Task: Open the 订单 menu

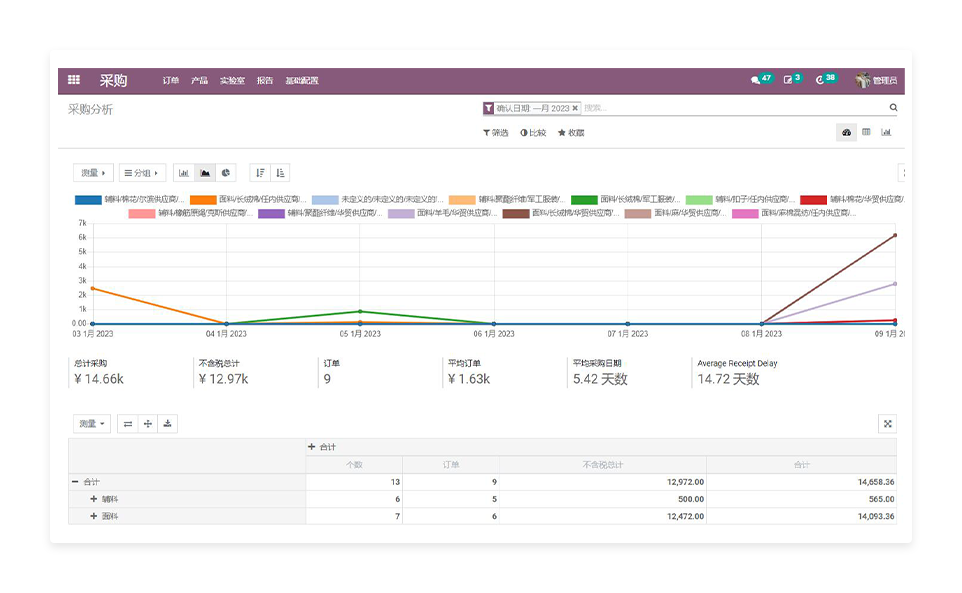Action: coord(171,80)
